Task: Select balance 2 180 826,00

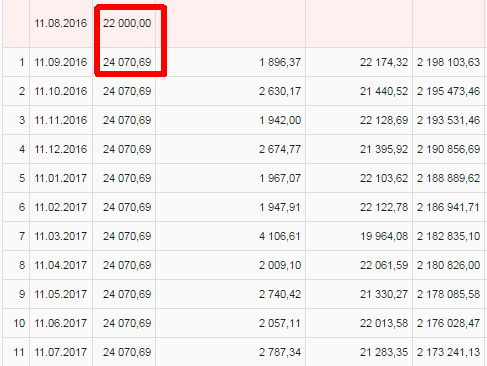Action: click(x=448, y=265)
